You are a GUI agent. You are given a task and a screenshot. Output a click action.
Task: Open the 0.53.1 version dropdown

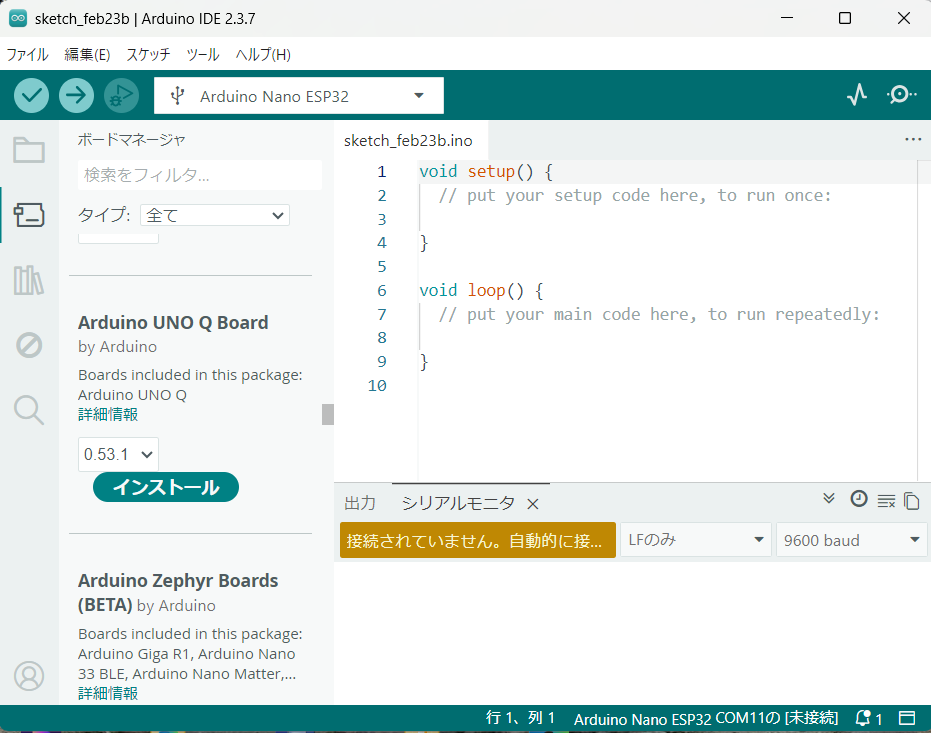click(118, 454)
